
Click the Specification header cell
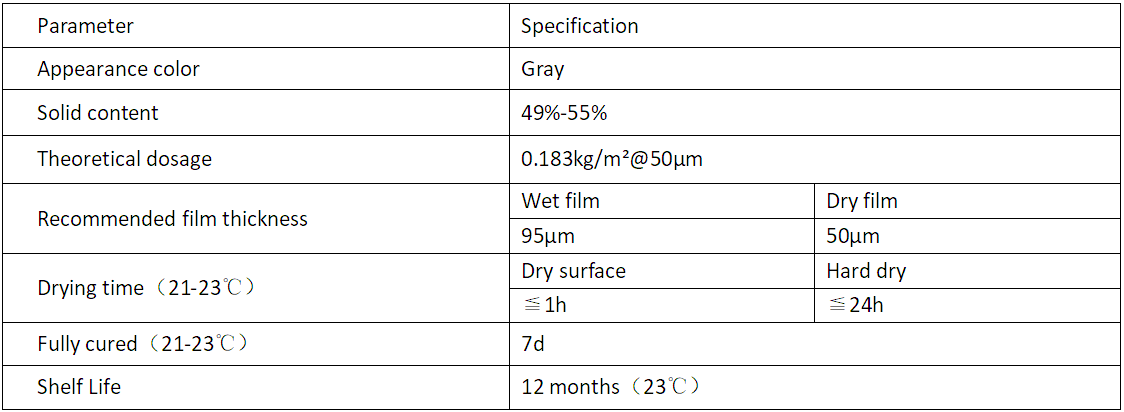pyautogui.click(x=816, y=26)
